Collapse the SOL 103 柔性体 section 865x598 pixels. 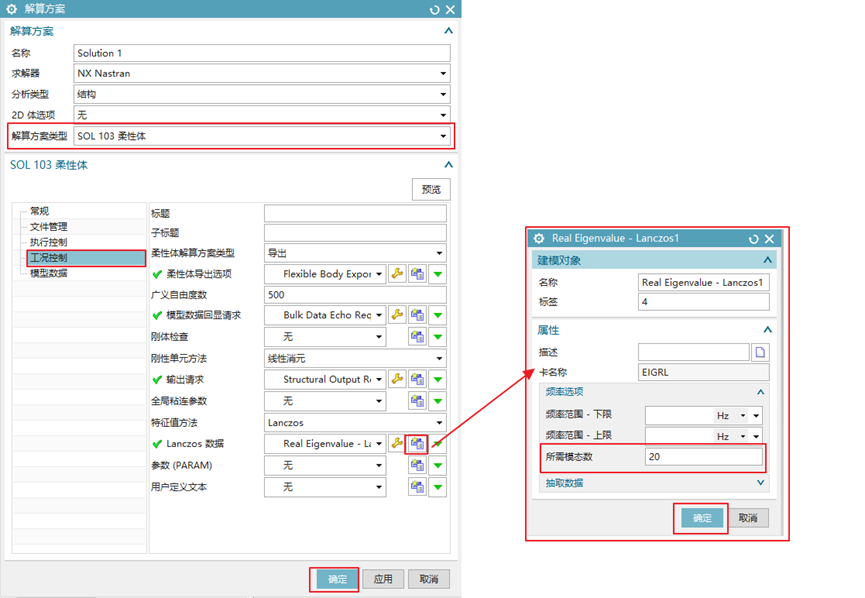pyautogui.click(x=448, y=165)
